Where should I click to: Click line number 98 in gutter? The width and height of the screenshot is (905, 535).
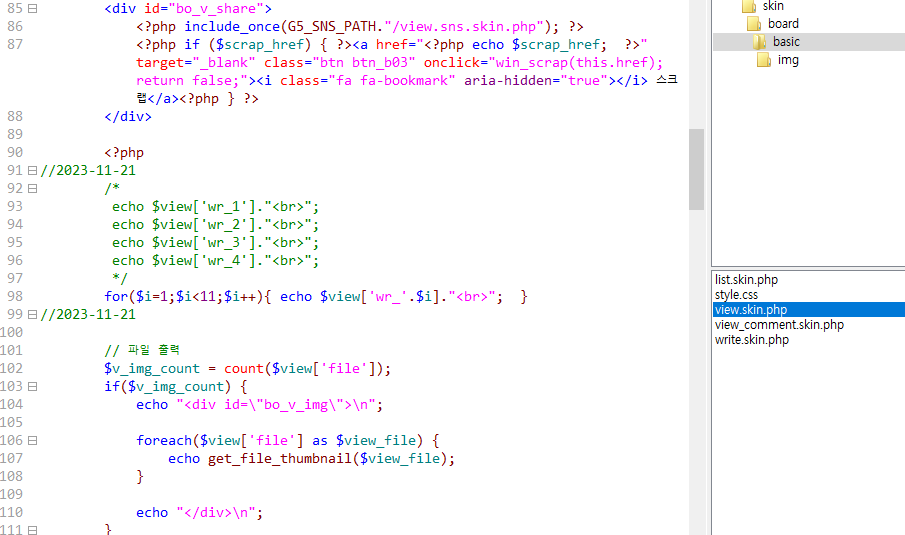point(15,297)
